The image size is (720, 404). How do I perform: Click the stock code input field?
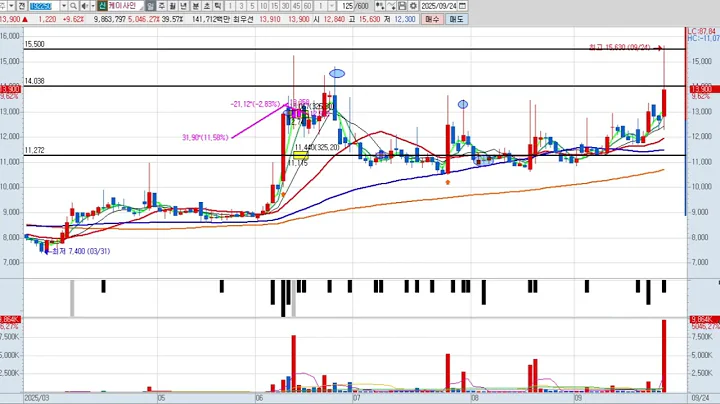(45, 6)
